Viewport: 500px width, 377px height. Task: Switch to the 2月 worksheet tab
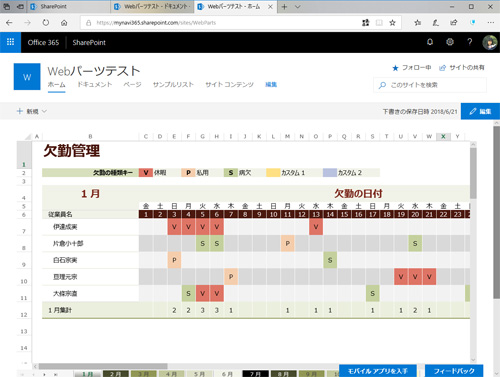[x=116, y=374]
